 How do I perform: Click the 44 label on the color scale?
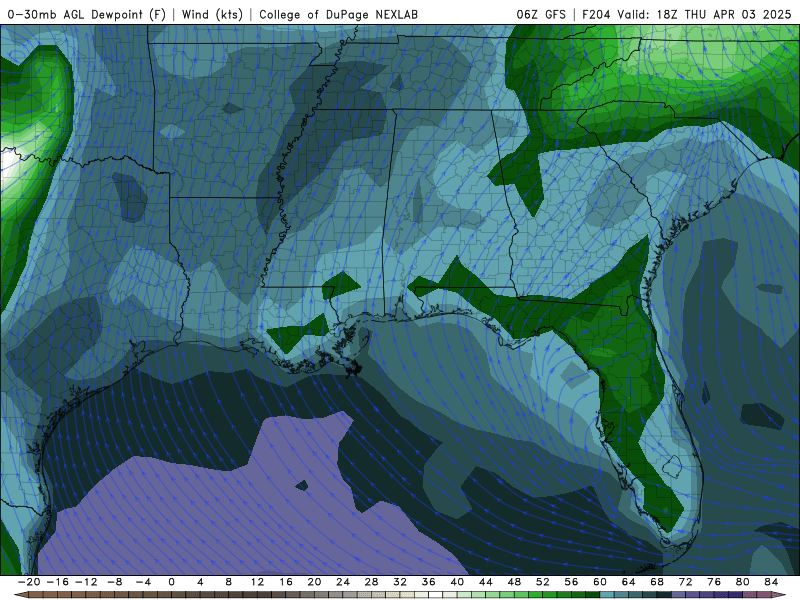pos(486,582)
